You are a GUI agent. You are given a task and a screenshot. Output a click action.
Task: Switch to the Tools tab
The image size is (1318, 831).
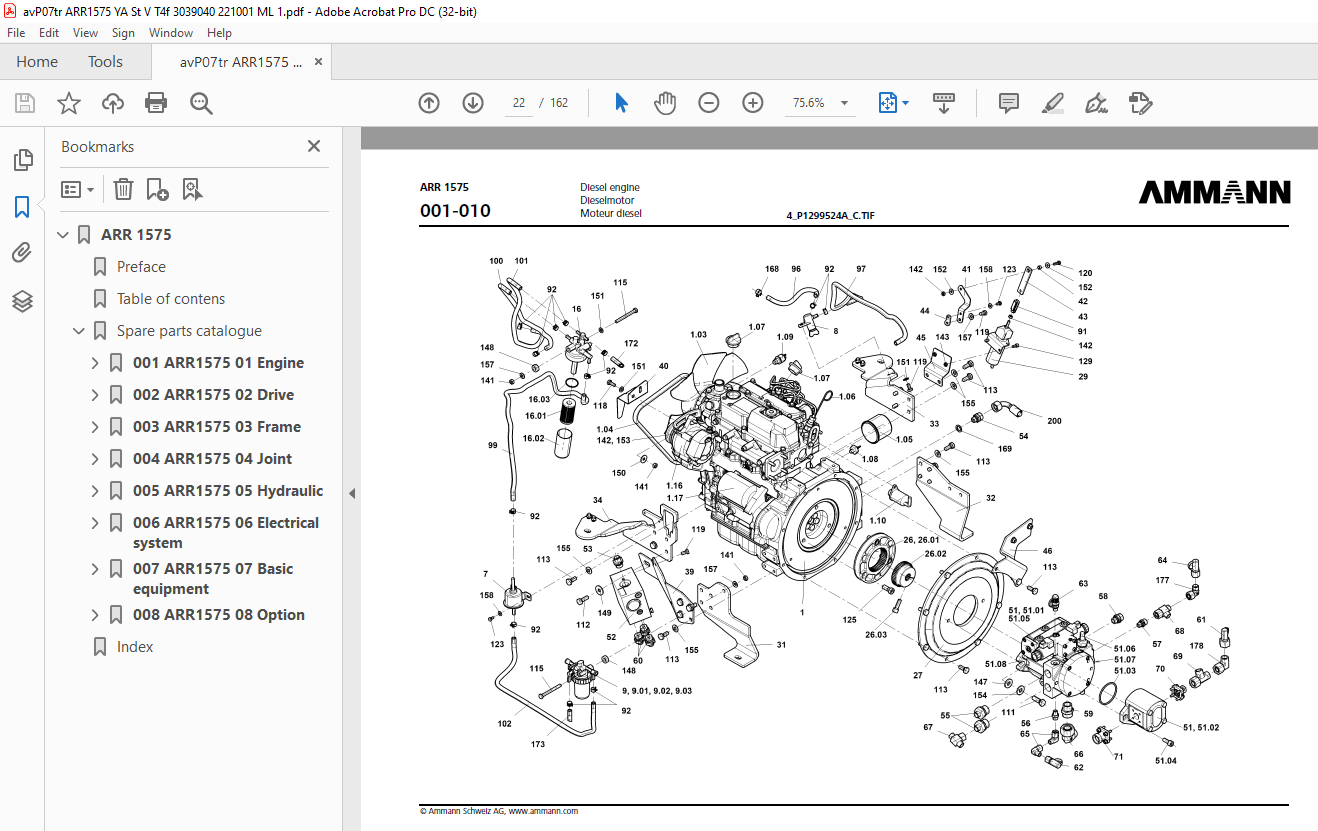point(105,62)
